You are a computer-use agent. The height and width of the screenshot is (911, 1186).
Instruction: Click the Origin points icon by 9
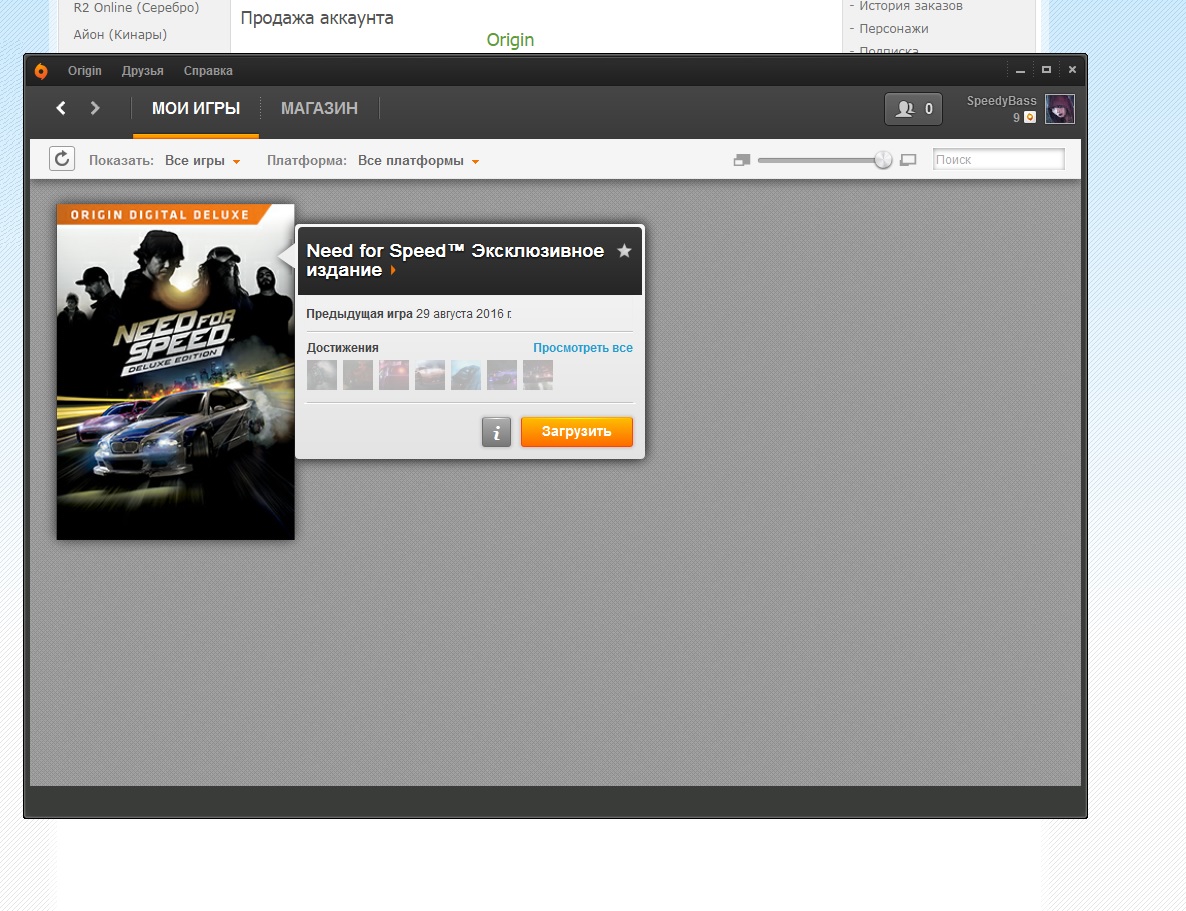click(1029, 117)
